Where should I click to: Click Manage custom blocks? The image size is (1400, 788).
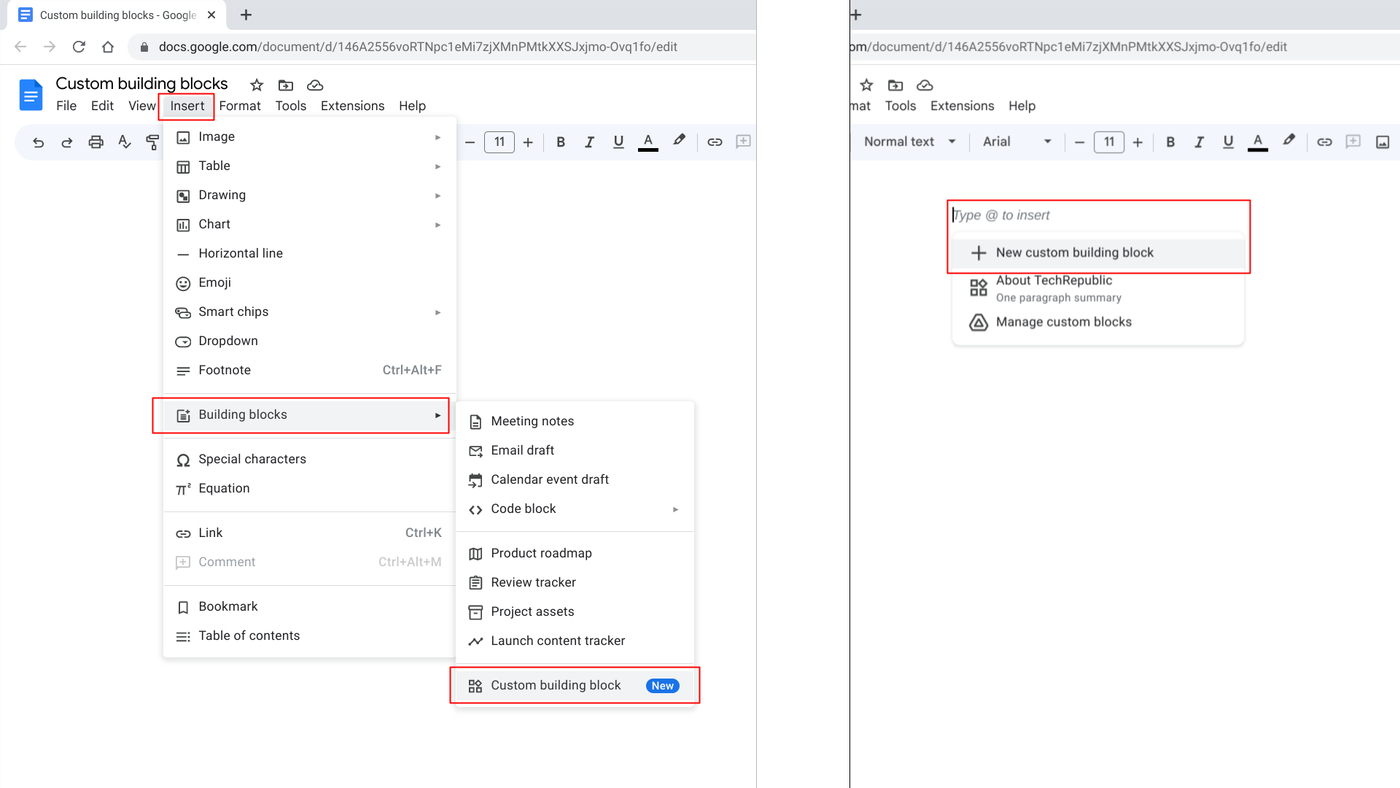click(1063, 321)
